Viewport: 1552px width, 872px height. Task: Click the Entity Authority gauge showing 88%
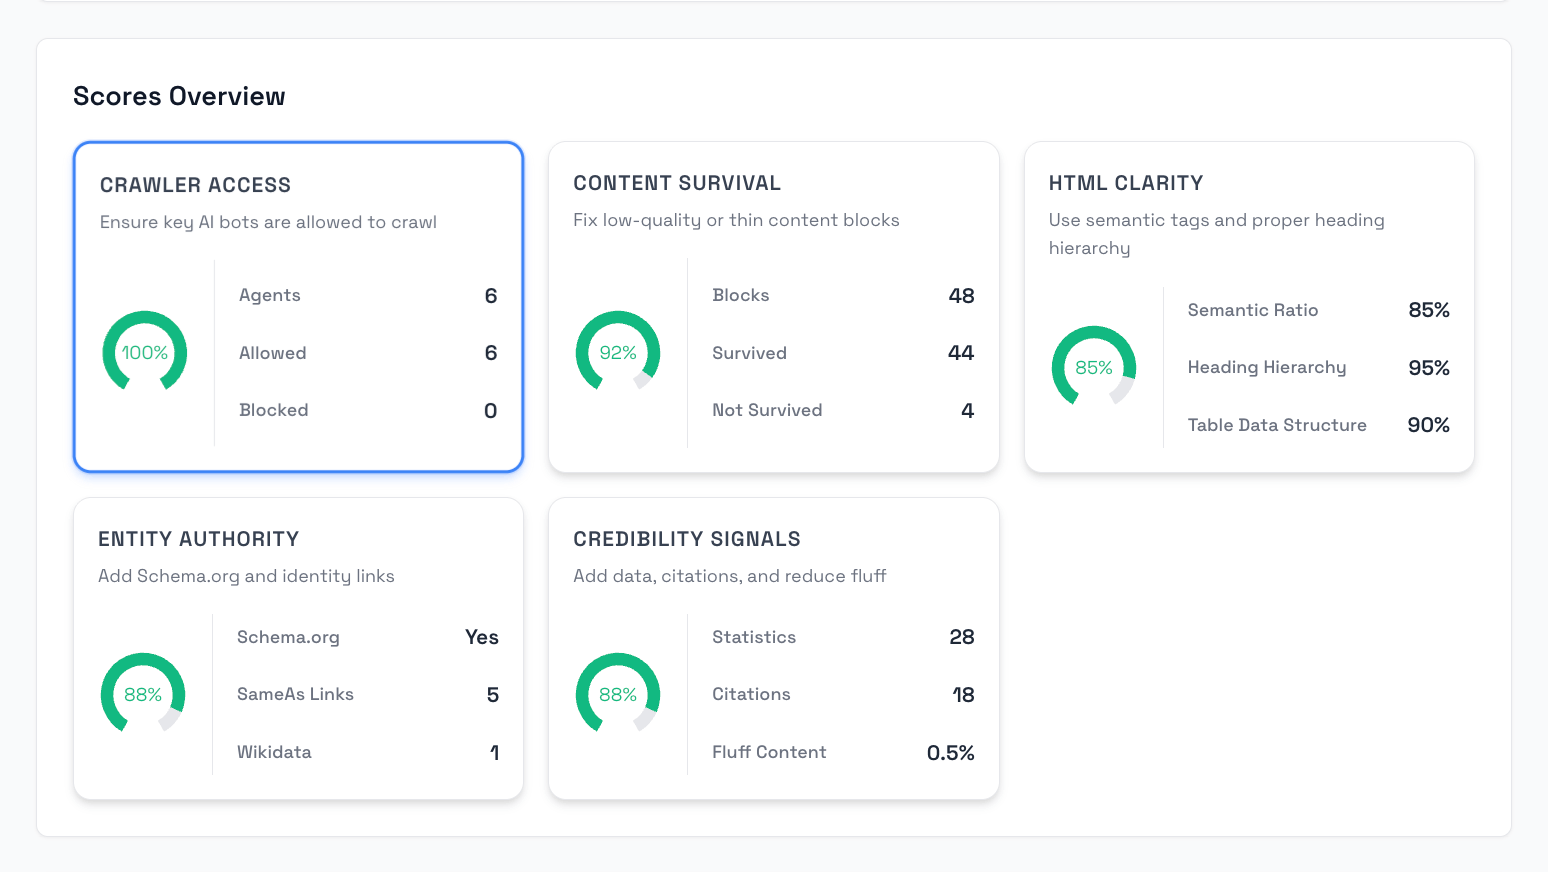[142, 694]
